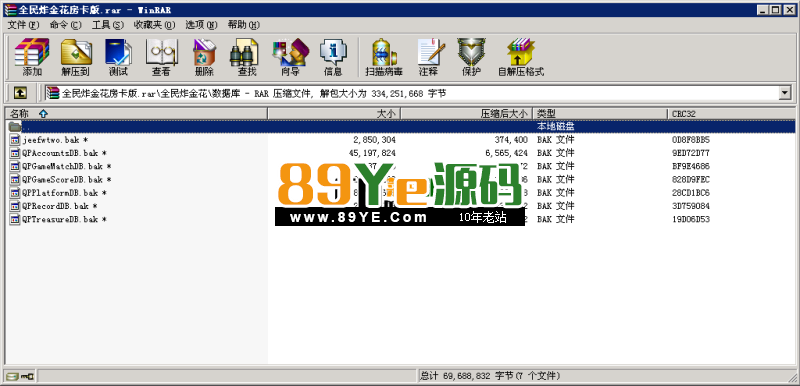Screen dimensions: 800x386
Task: Expand the archive path dropdown arrow
Action: point(785,93)
